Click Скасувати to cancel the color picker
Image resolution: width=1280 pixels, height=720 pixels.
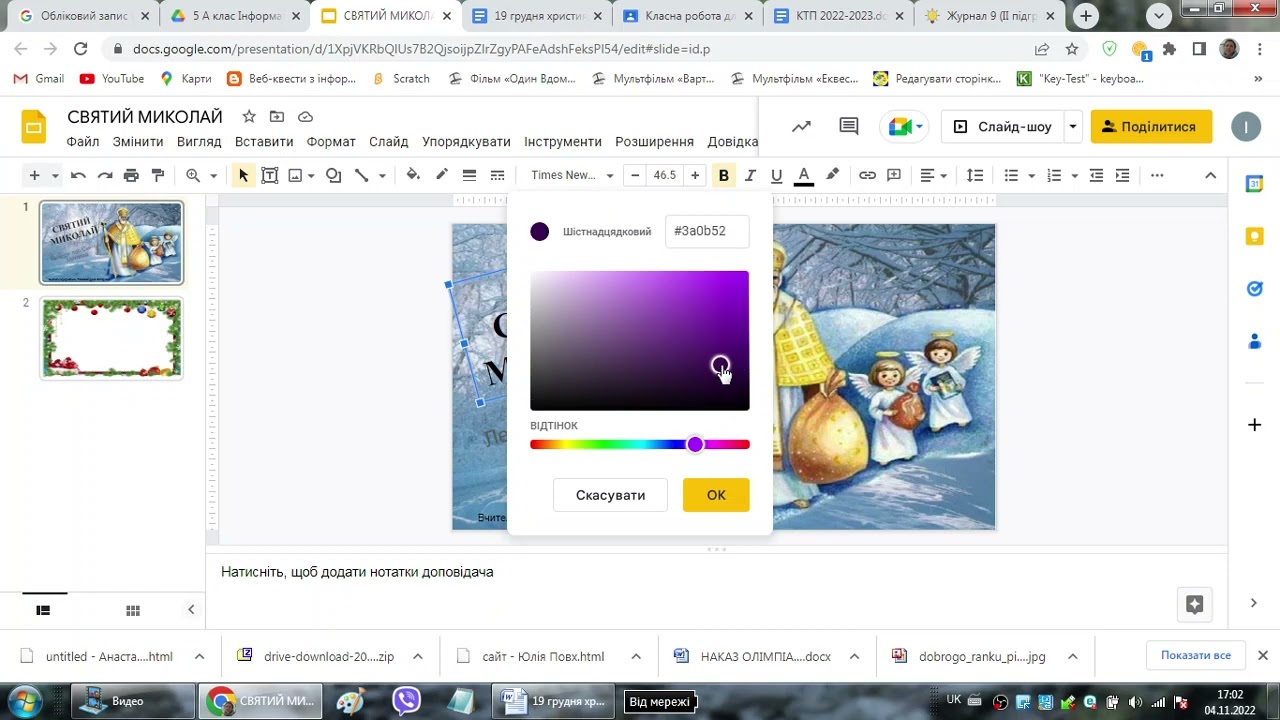coord(610,495)
